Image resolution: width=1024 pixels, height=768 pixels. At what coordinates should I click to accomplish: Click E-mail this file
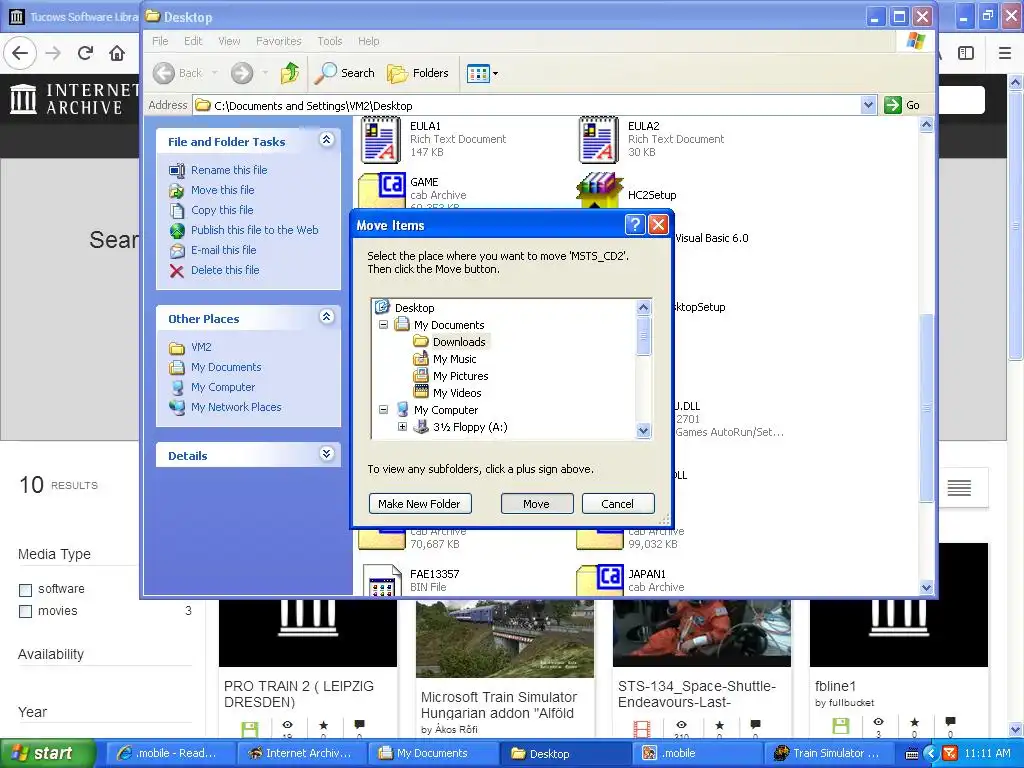tap(223, 250)
